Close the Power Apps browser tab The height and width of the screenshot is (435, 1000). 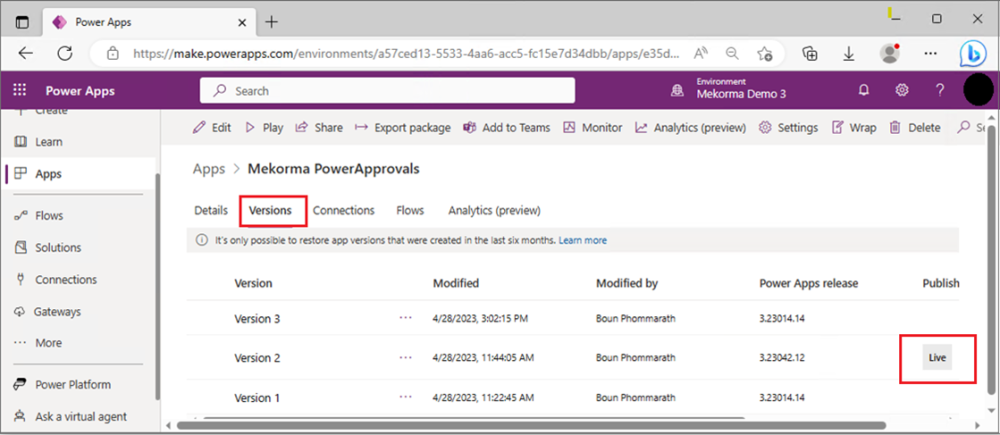click(x=242, y=22)
